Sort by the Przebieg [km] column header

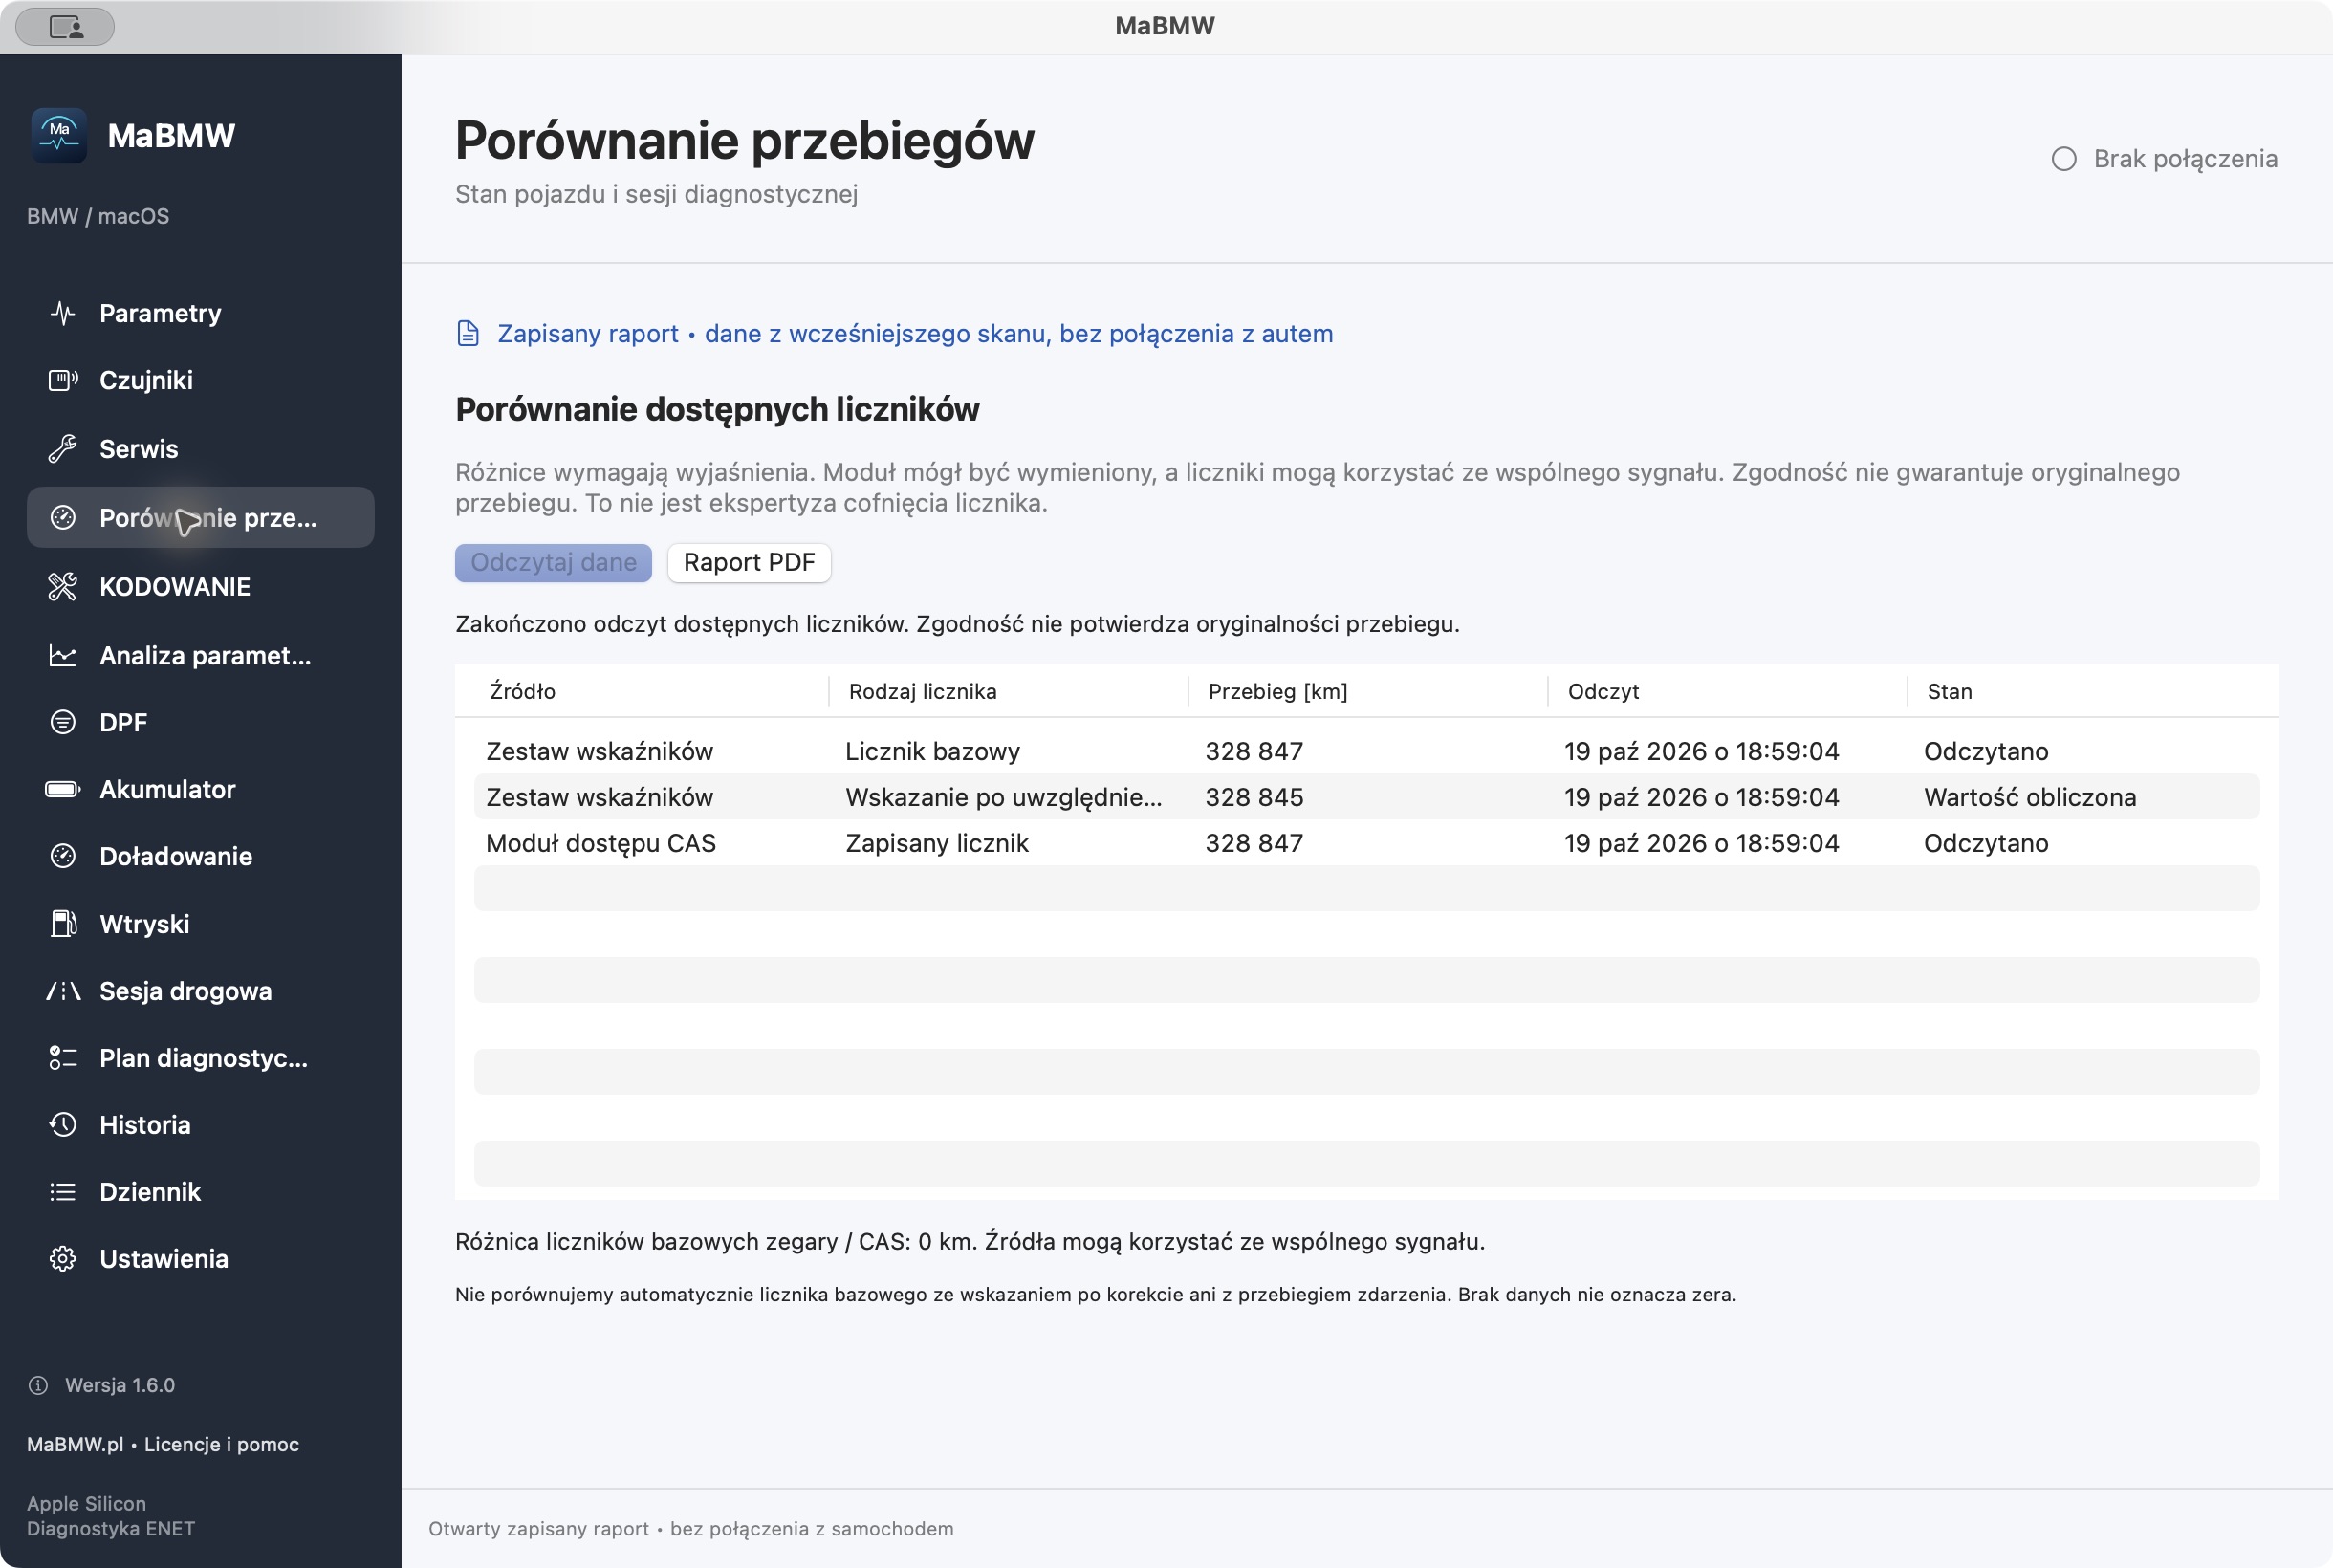tap(1278, 691)
